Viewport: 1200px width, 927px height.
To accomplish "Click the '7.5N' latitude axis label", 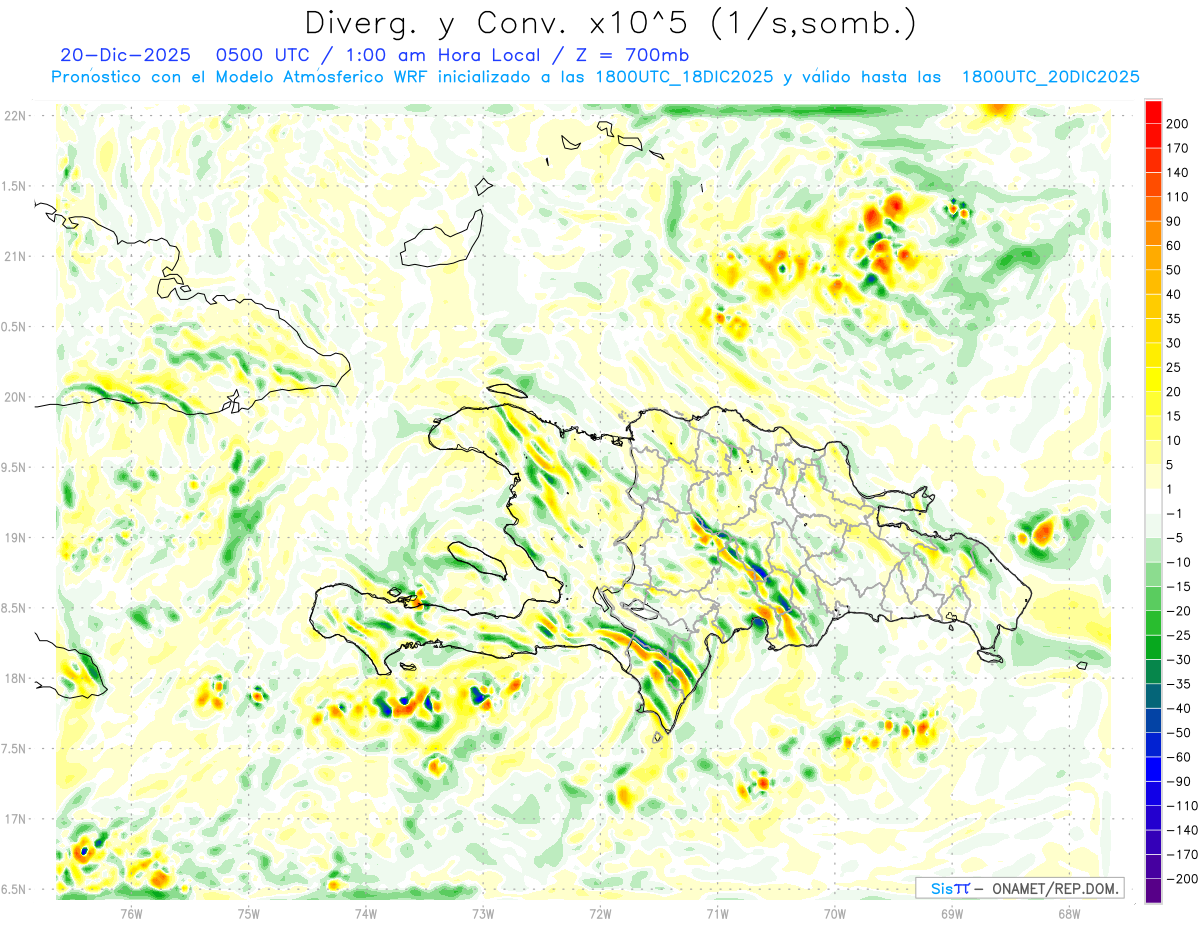I will (14, 749).
